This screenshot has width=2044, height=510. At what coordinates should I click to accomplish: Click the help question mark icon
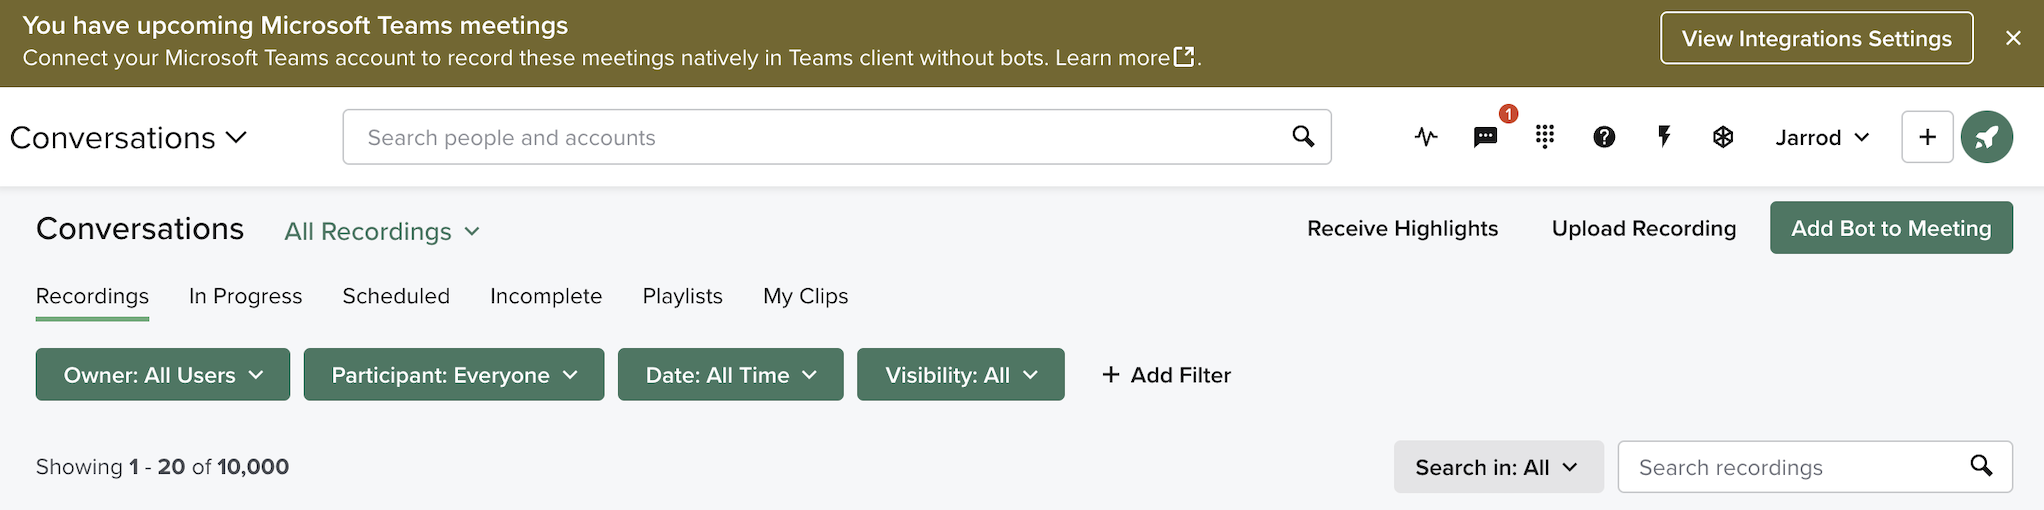click(1604, 137)
